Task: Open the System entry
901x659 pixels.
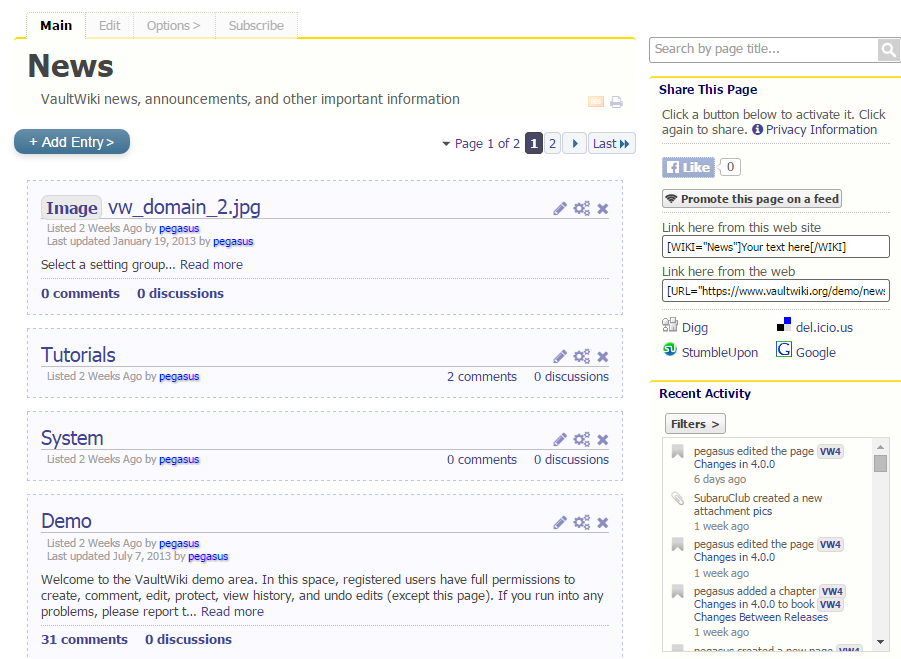Action: click(x=72, y=438)
